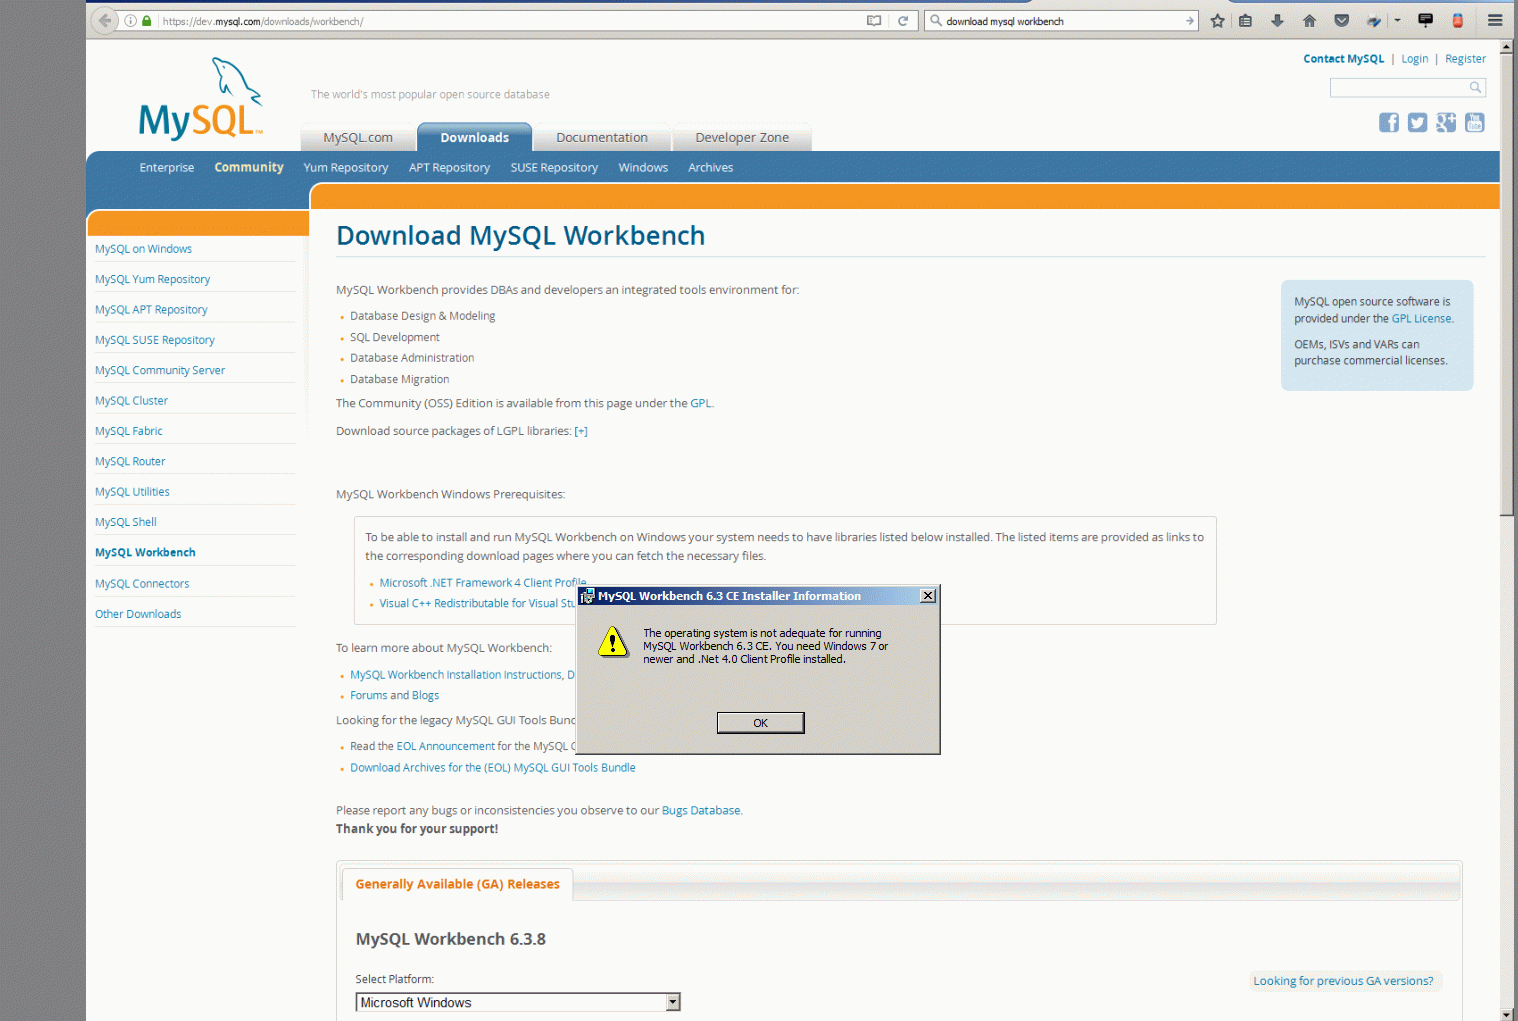Click the Login link

coord(1415,59)
